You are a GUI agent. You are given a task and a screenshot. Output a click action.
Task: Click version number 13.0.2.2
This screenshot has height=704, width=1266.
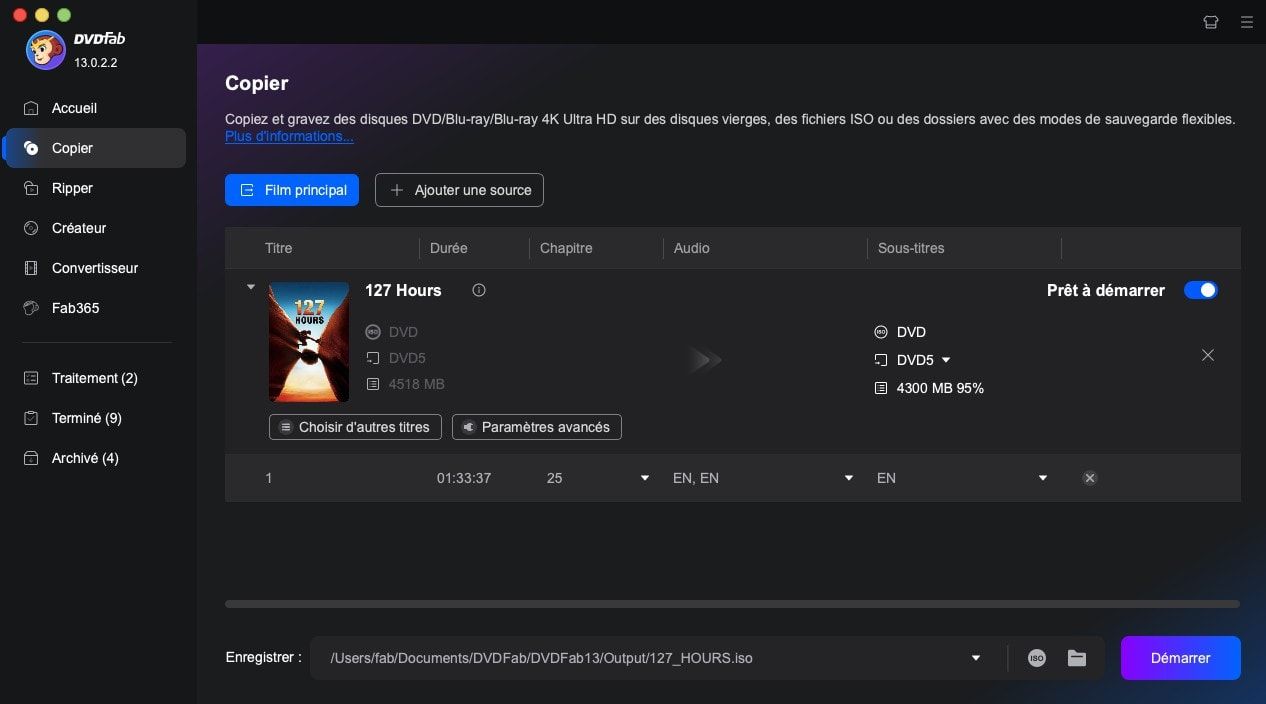coord(96,62)
